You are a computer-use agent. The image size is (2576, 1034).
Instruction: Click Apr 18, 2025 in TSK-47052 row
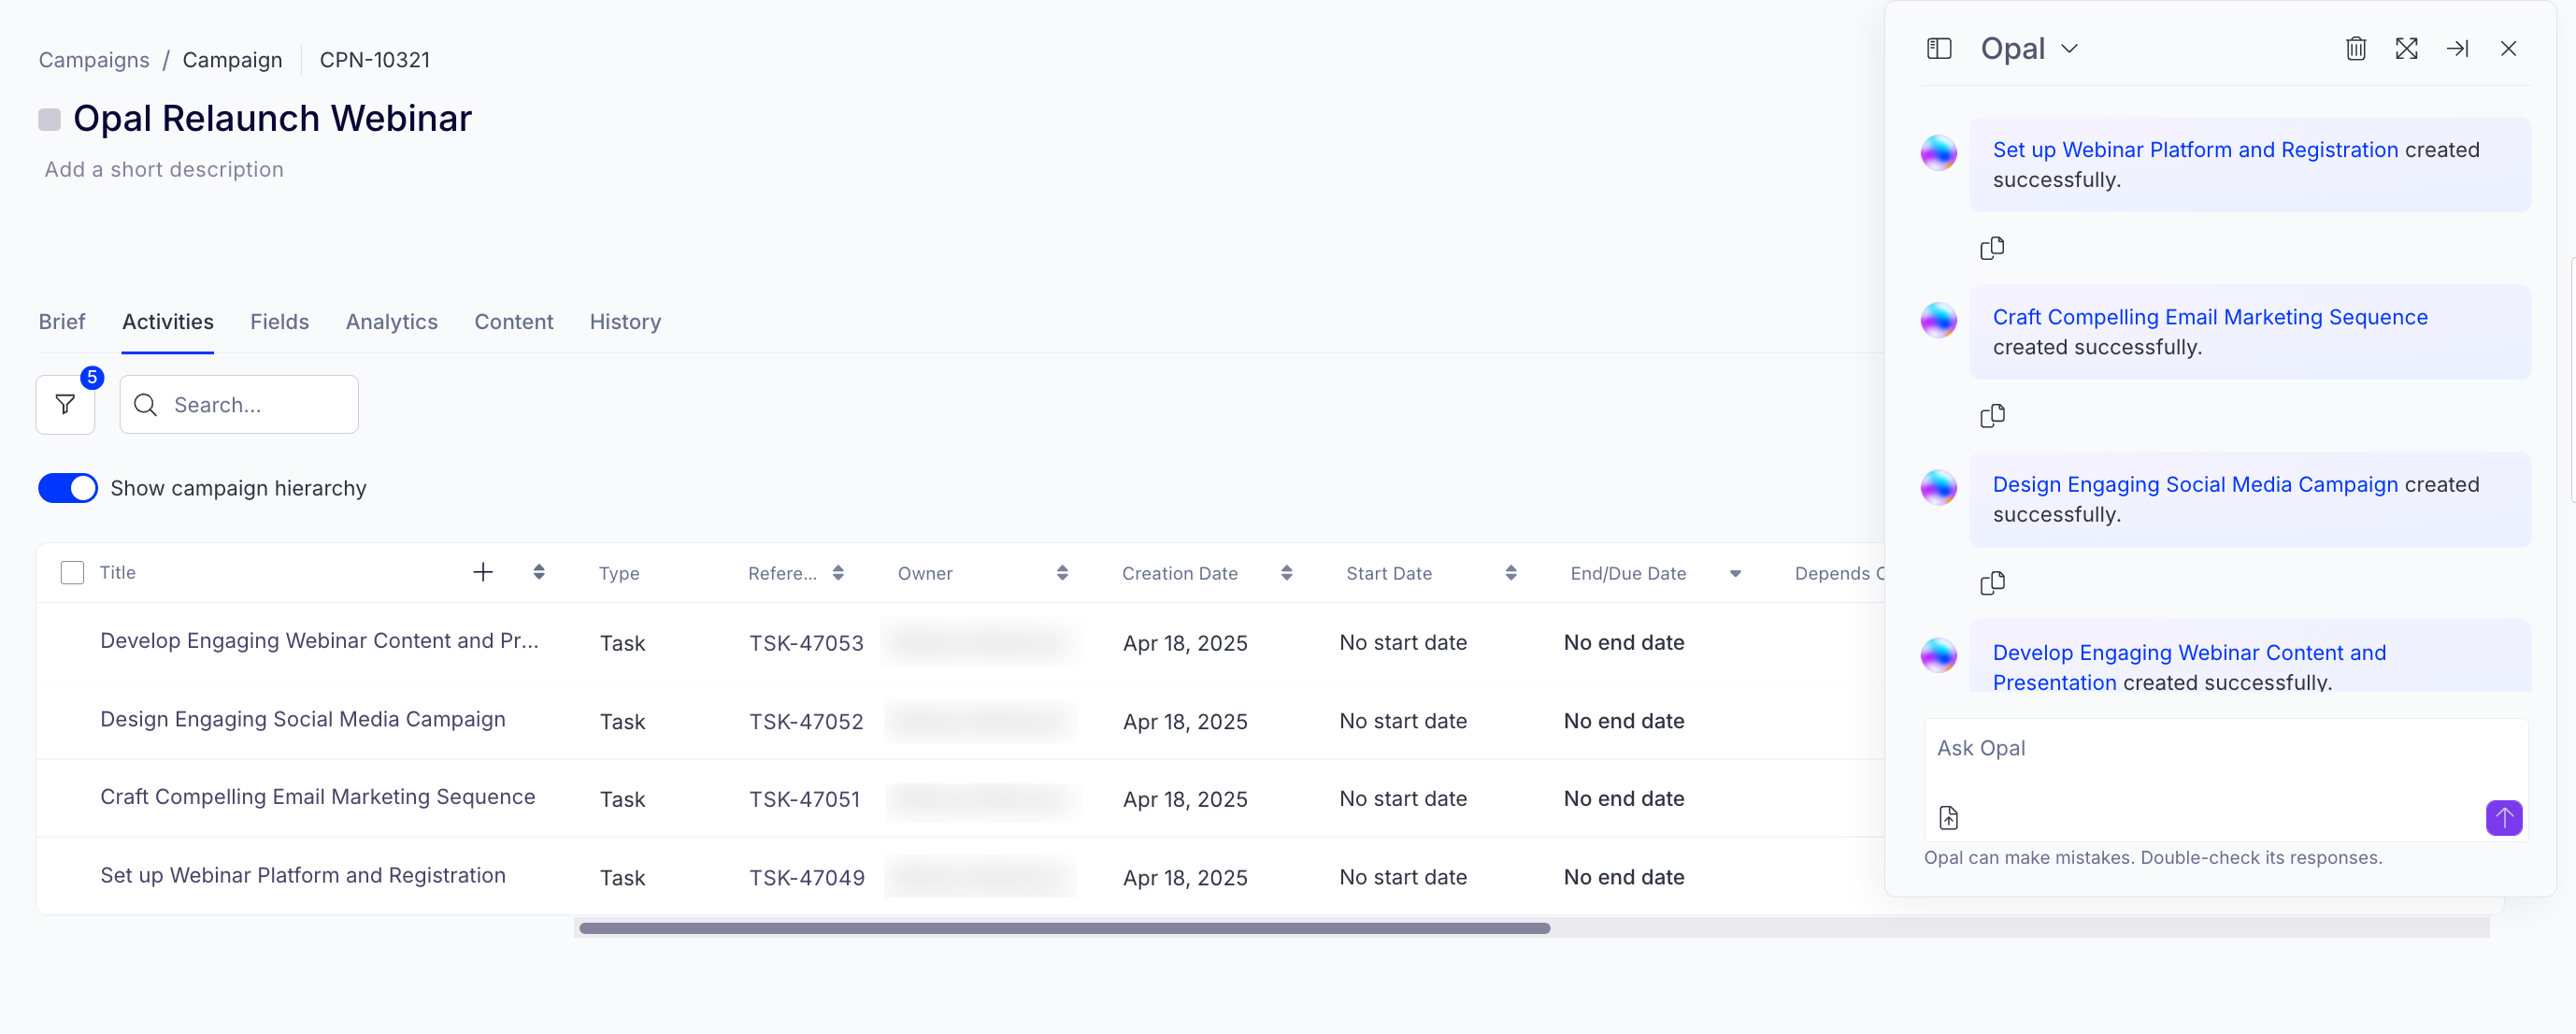(x=1185, y=722)
